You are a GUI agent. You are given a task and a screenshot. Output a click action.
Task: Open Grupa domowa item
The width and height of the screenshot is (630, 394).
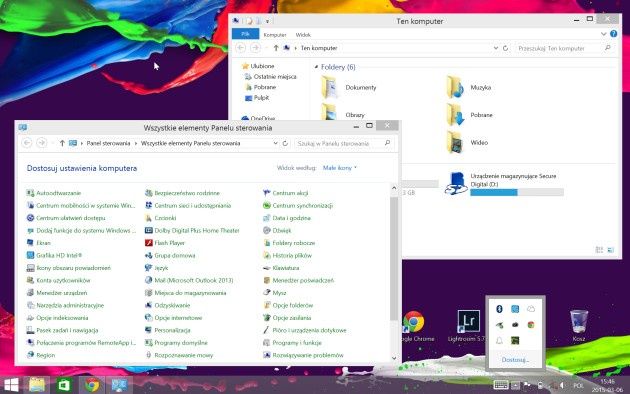point(170,255)
